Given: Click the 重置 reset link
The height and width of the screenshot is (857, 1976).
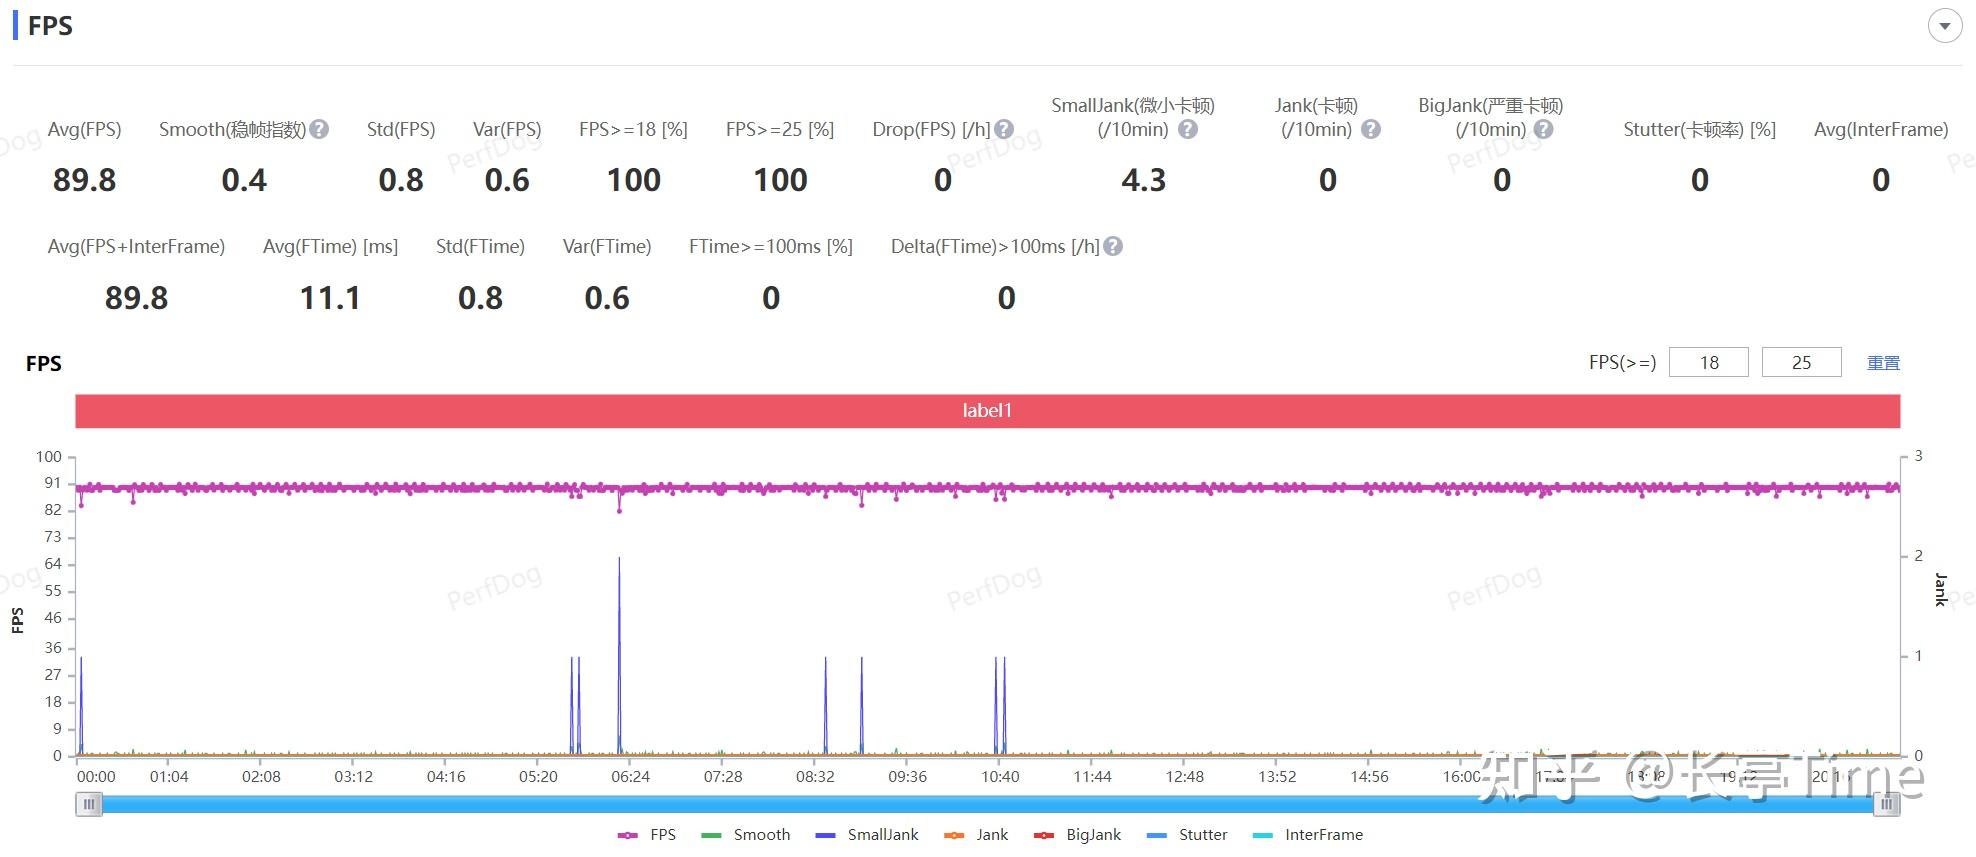Looking at the screenshot, I should coord(1883,363).
